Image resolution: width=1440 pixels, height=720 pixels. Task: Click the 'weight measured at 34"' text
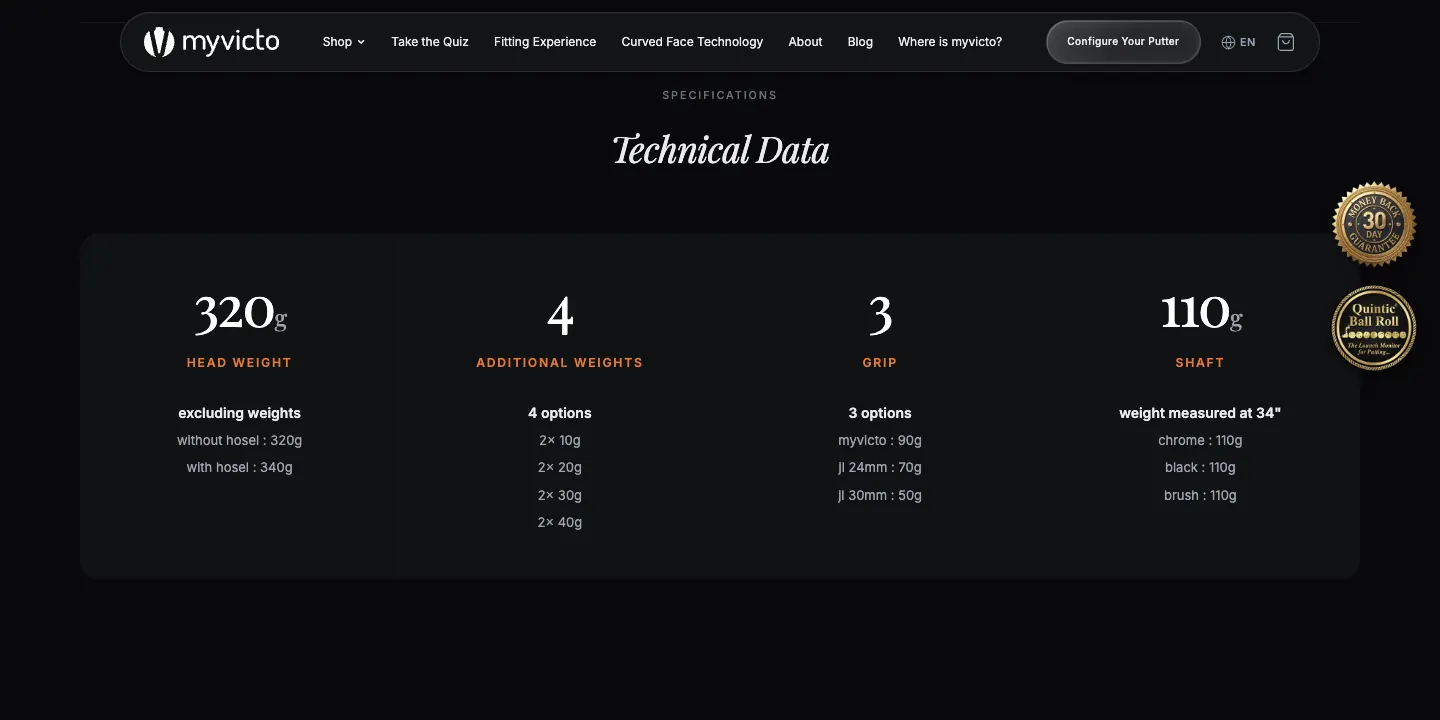(x=1200, y=413)
